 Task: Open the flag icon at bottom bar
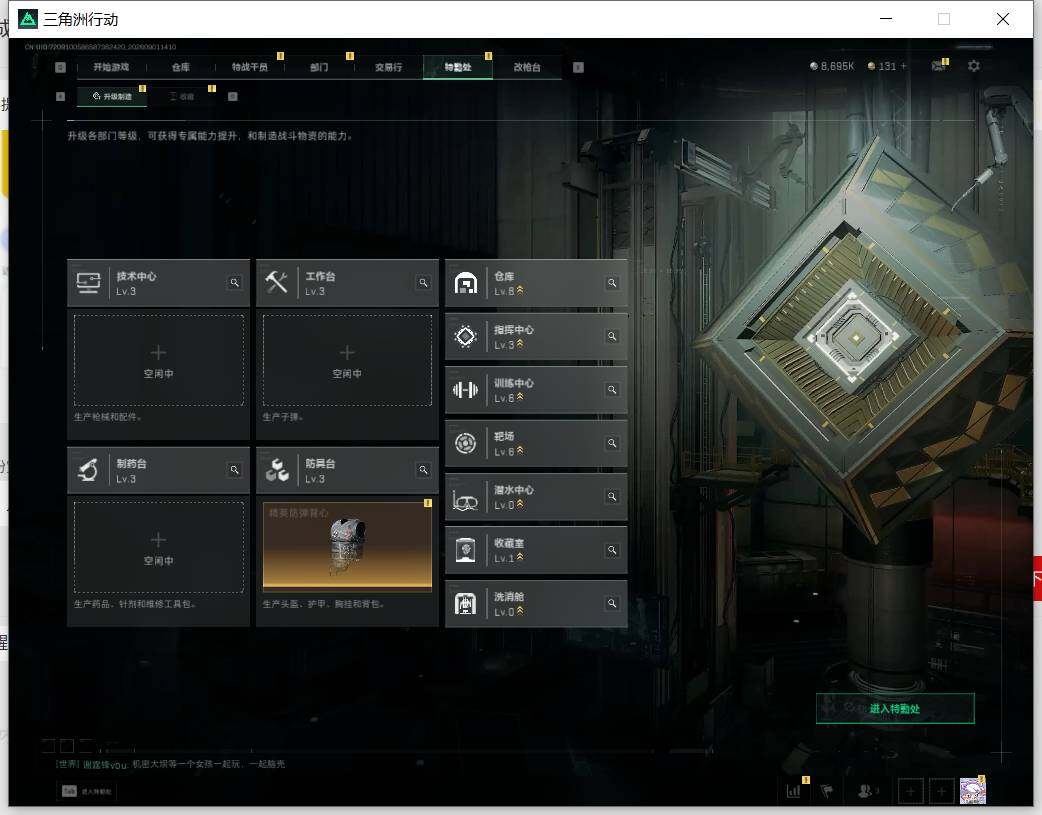827,791
